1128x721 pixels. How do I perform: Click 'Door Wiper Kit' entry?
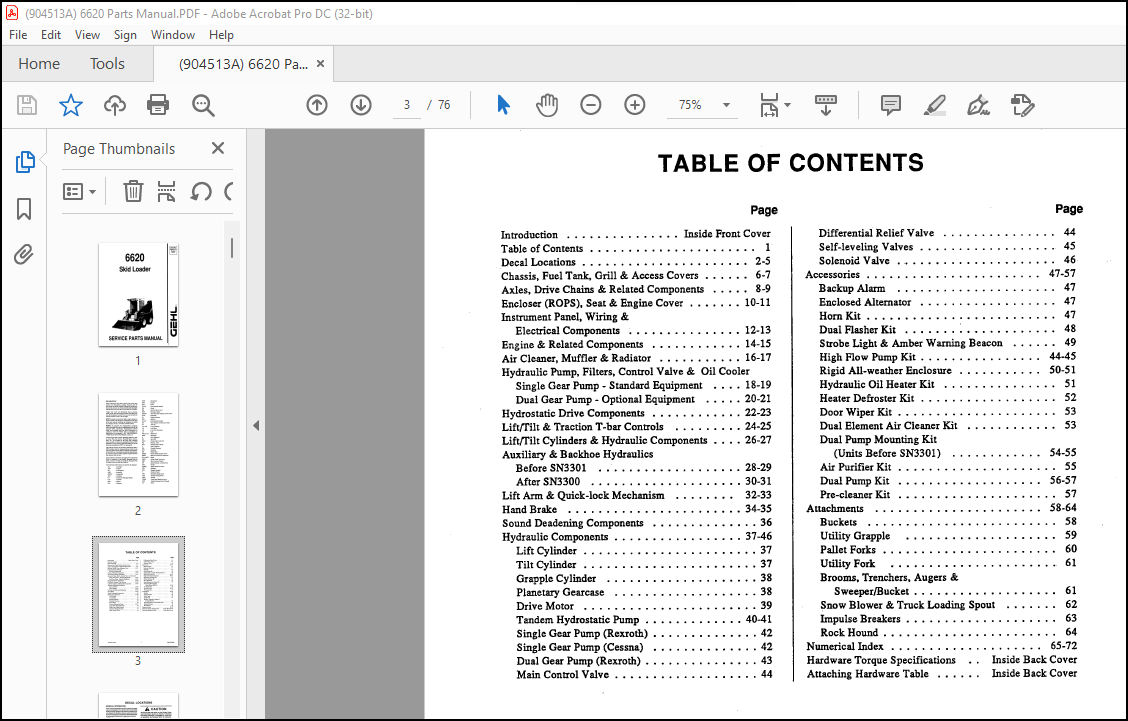(x=855, y=412)
